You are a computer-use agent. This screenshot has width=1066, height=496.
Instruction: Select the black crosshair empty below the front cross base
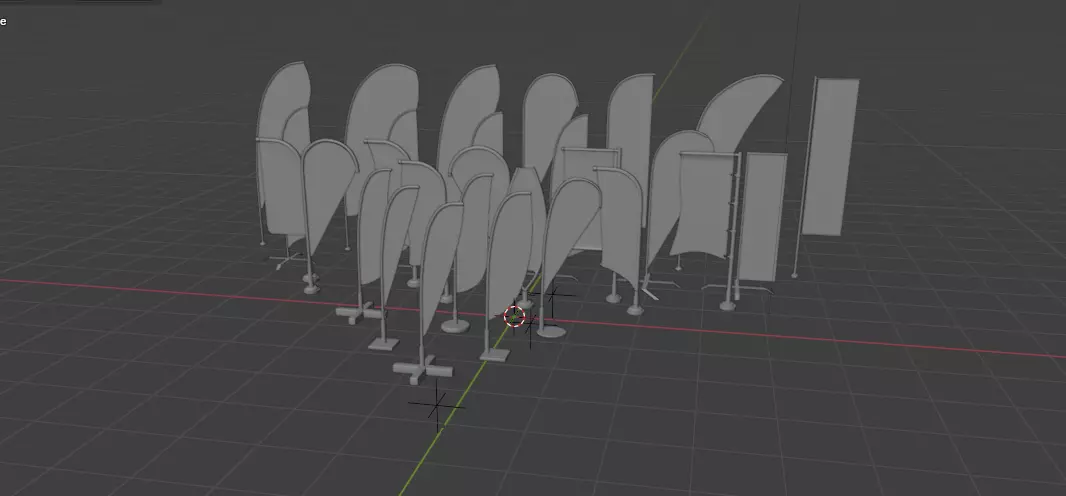(x=436, y=406)
